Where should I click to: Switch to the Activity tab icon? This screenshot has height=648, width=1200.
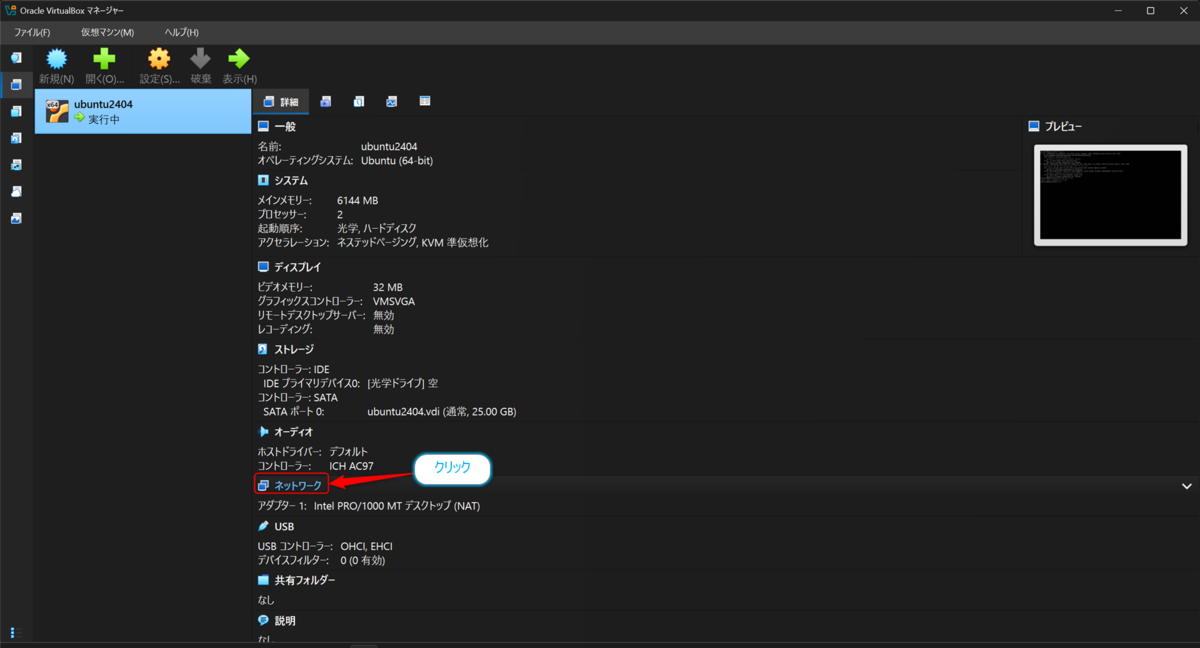coord(392,102)
